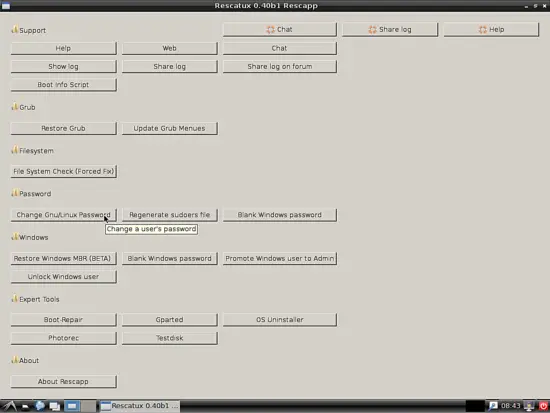Click the lifebuoy Help button at the top
This screenshot has width=550, height=413.
coord(491,29)
